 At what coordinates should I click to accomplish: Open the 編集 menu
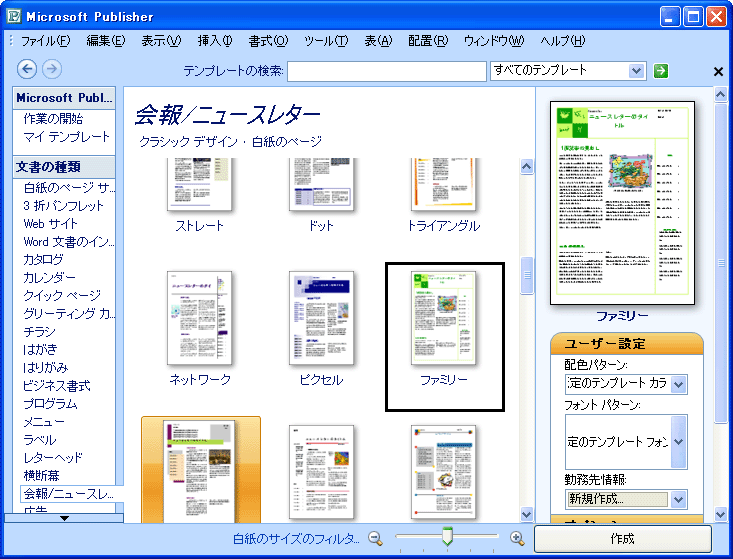point(106,41)
